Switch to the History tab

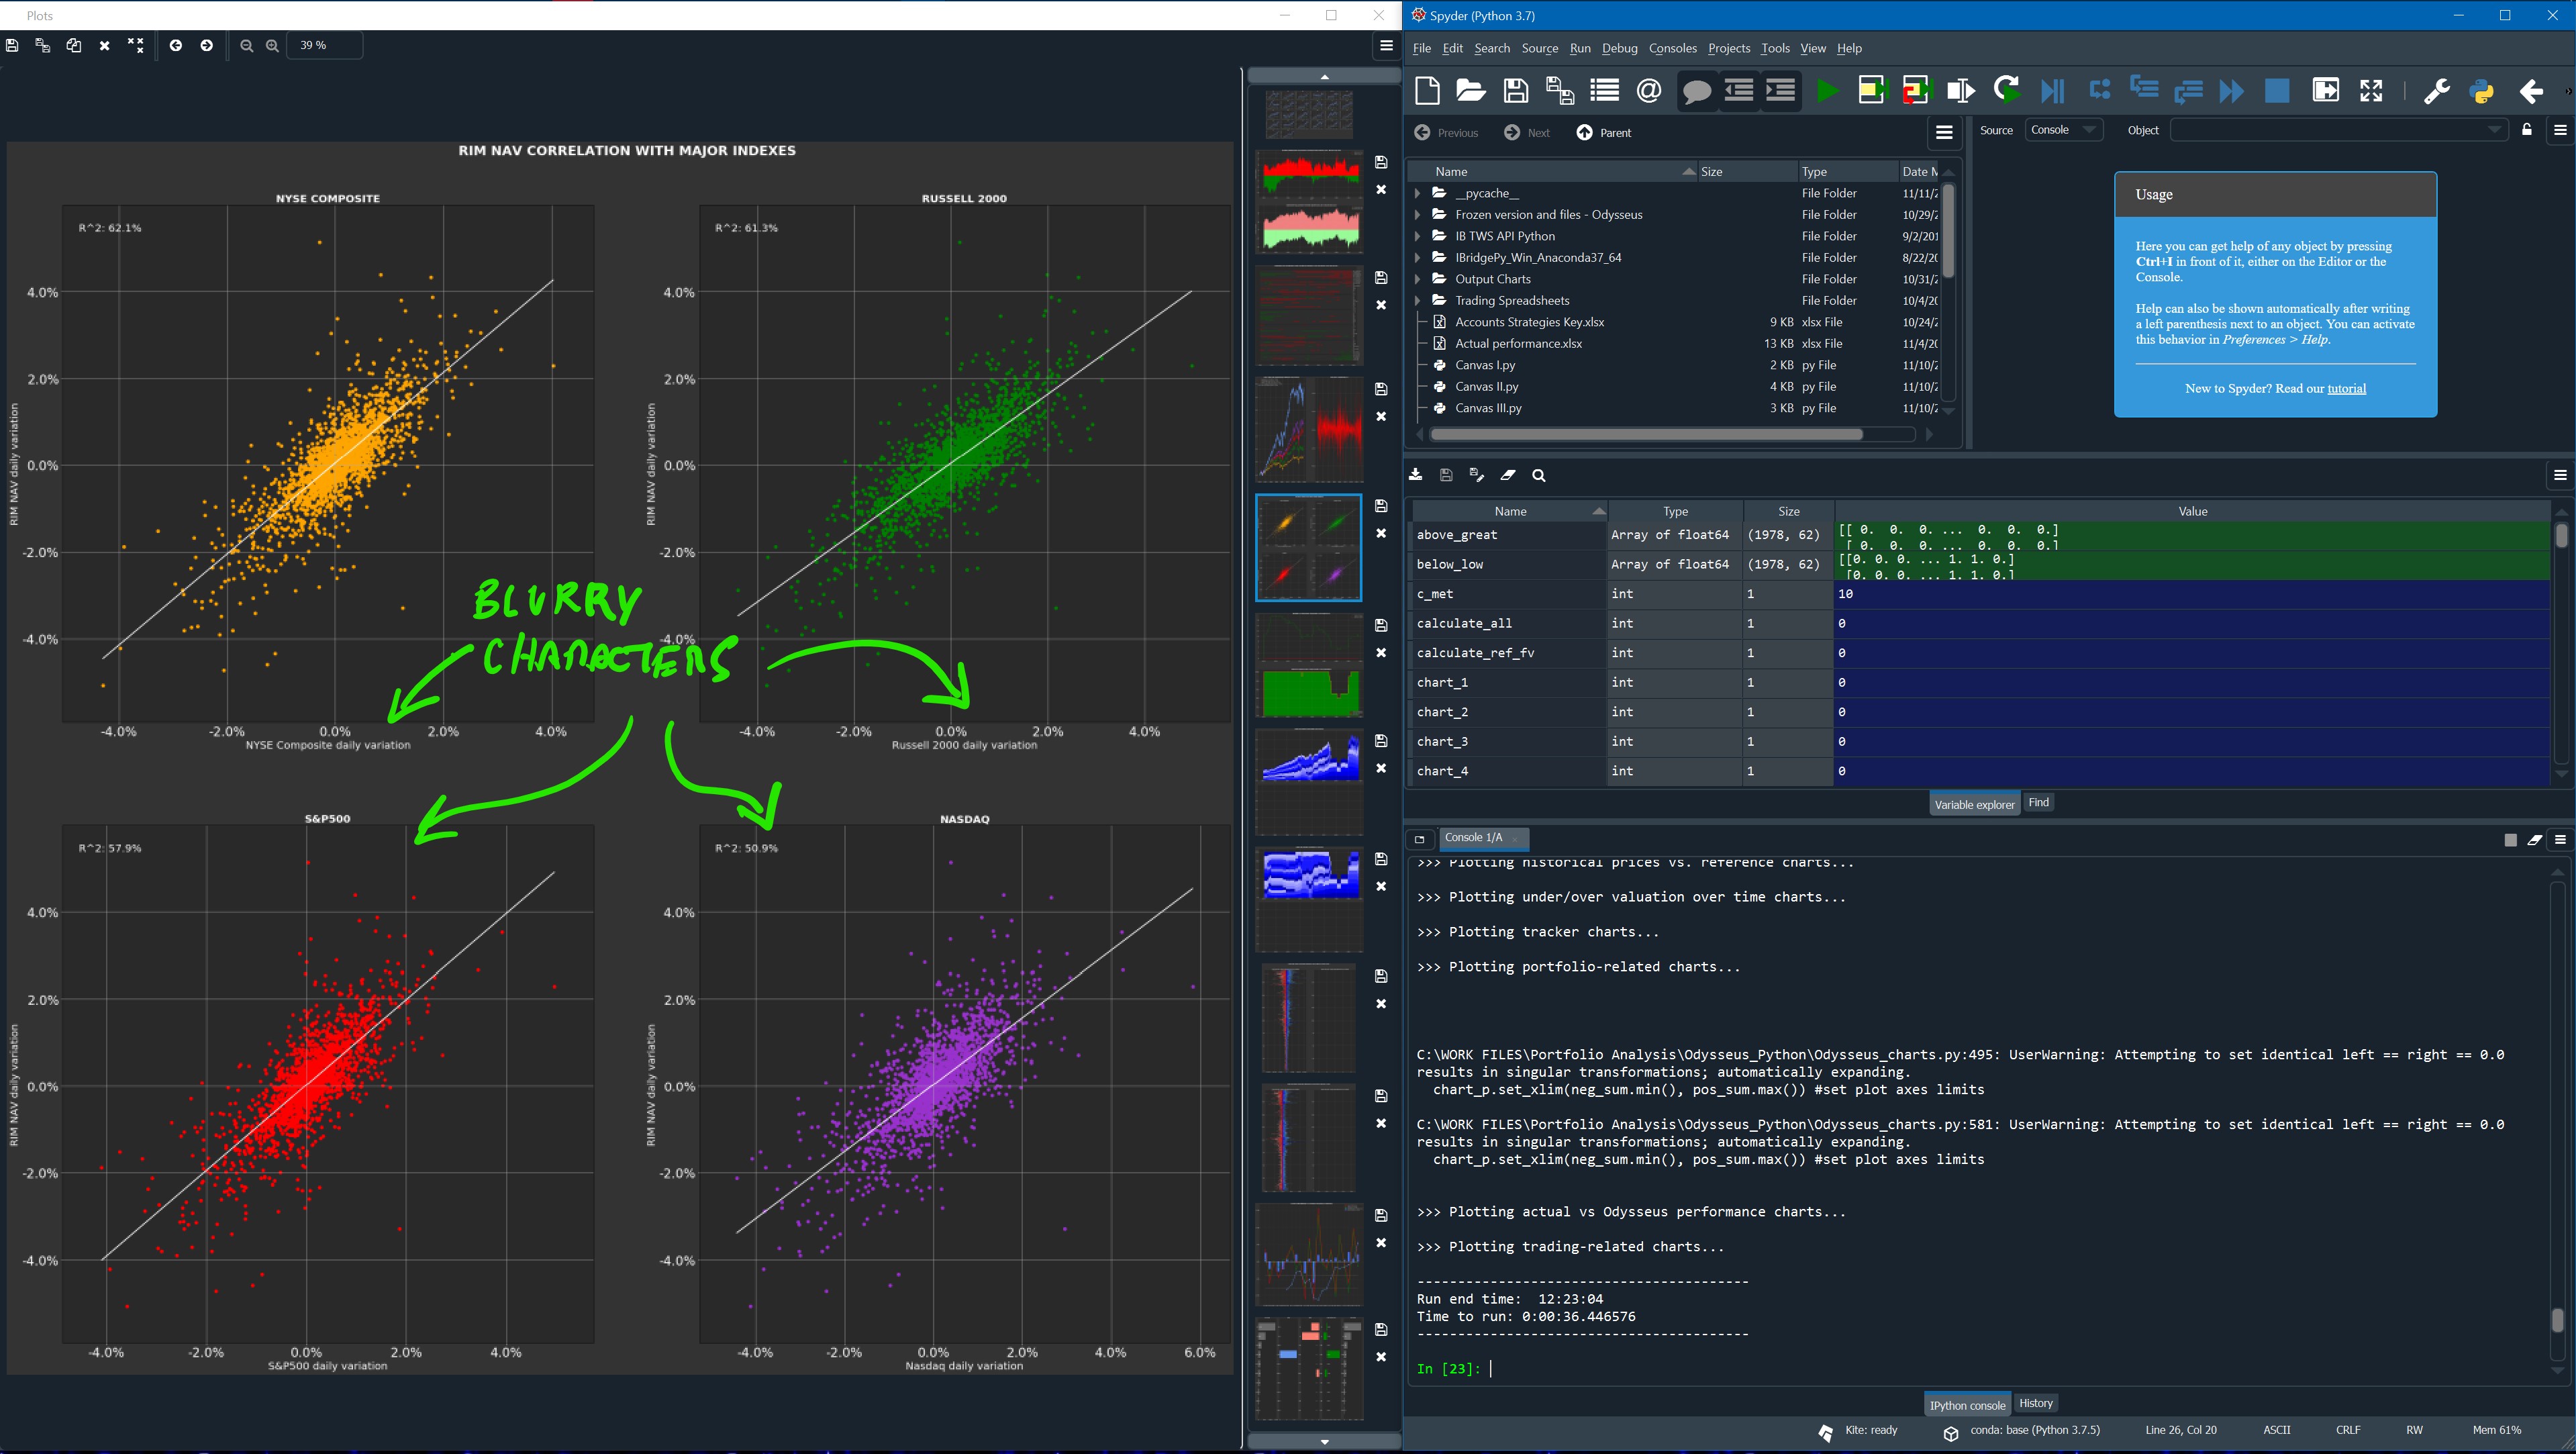point(2035,1403)
